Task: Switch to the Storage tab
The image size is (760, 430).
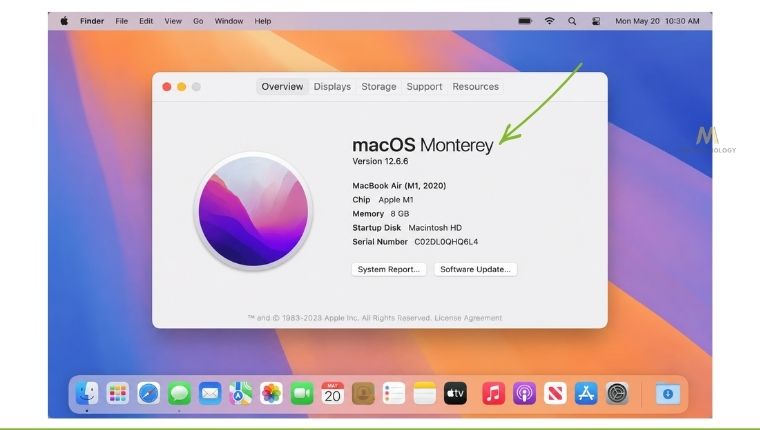Action: pyautogui.click(x=379, y=86)
